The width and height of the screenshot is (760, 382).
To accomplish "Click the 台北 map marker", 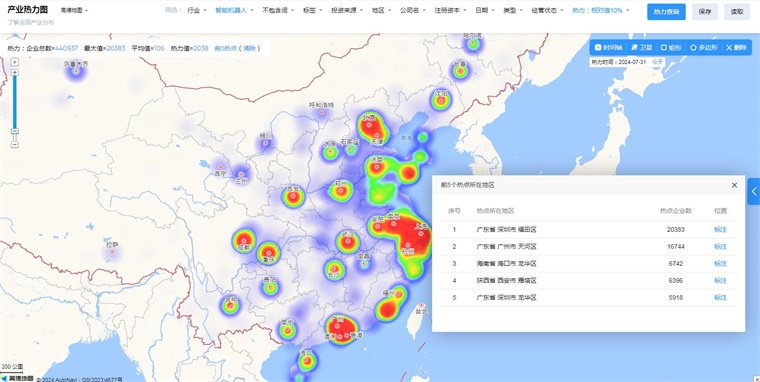I will click(x=421, y=305).
